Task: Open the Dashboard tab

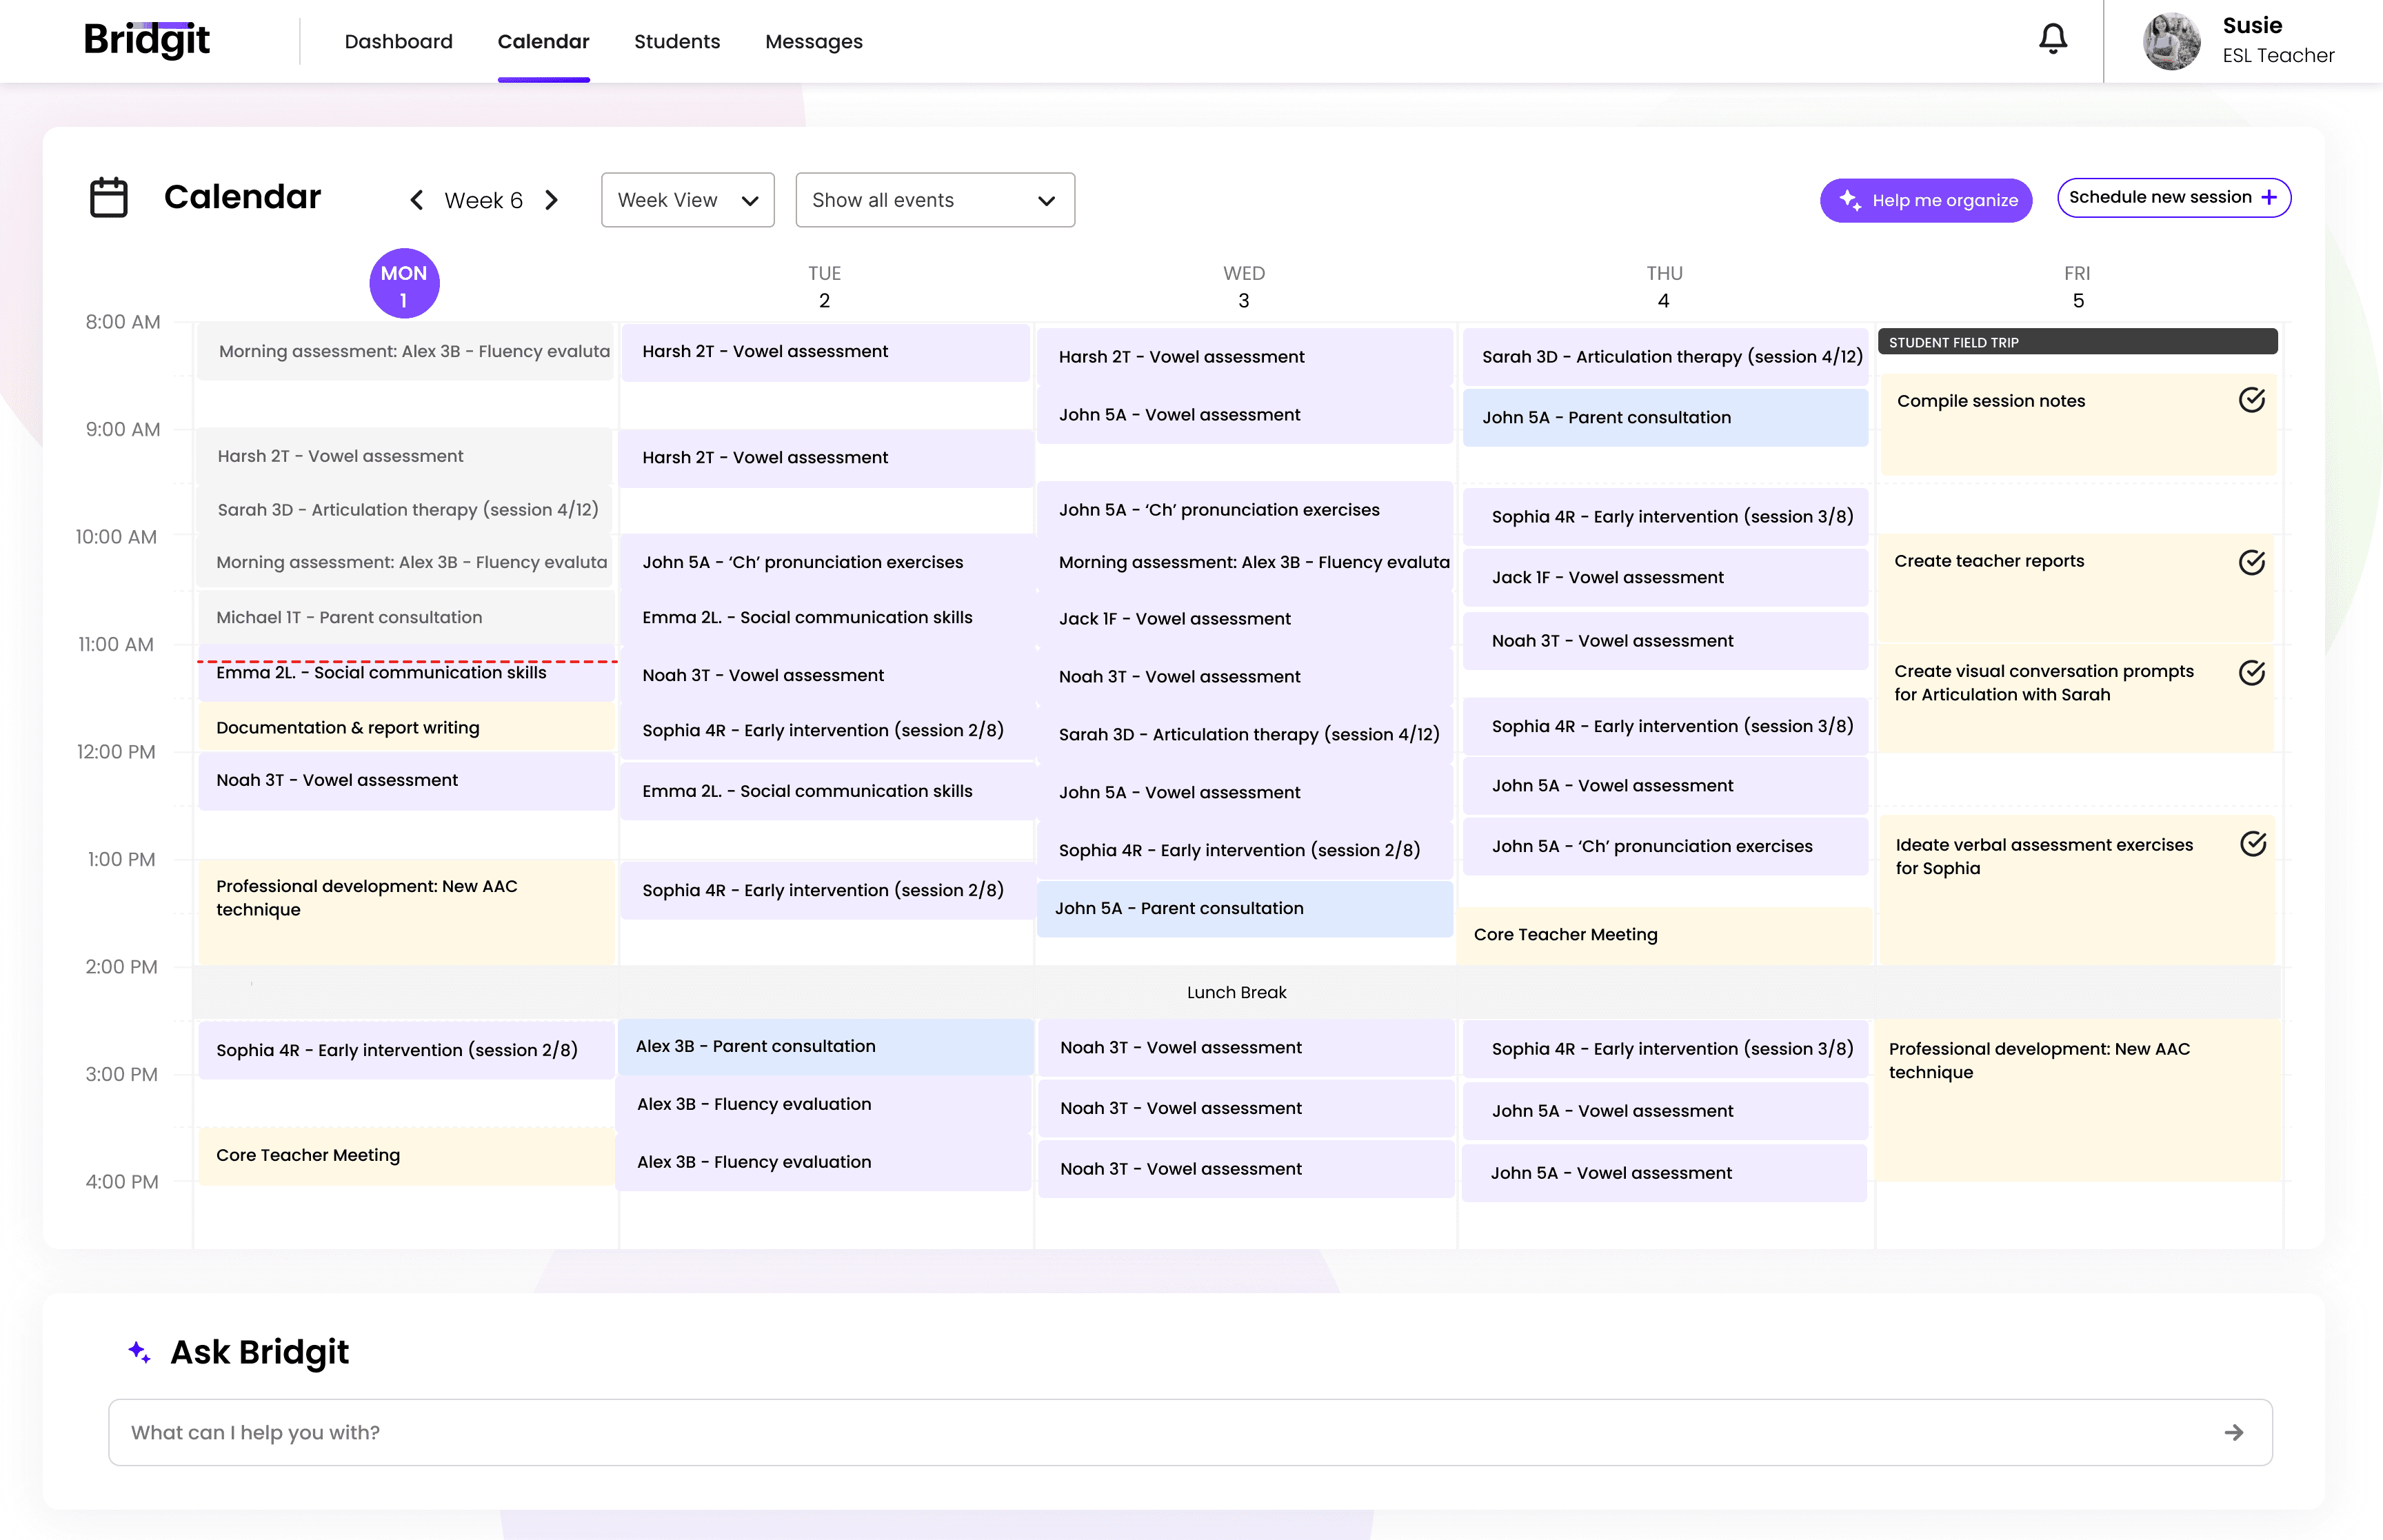Action: click(x=398, y=41)
